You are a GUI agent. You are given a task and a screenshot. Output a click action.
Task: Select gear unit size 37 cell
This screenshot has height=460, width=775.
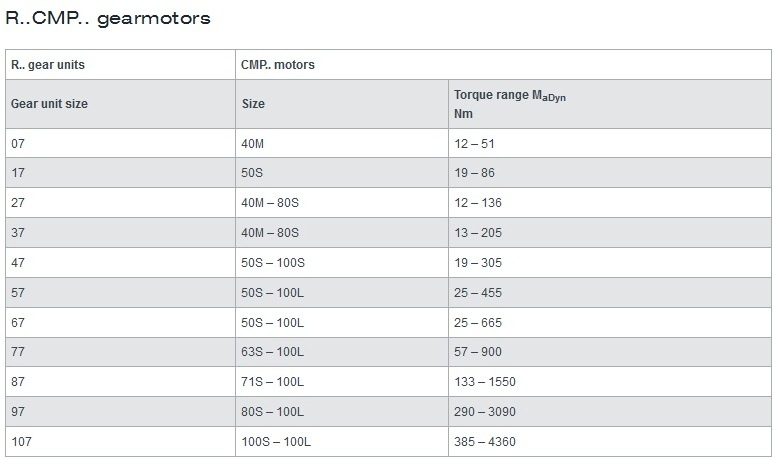point(120,233)
